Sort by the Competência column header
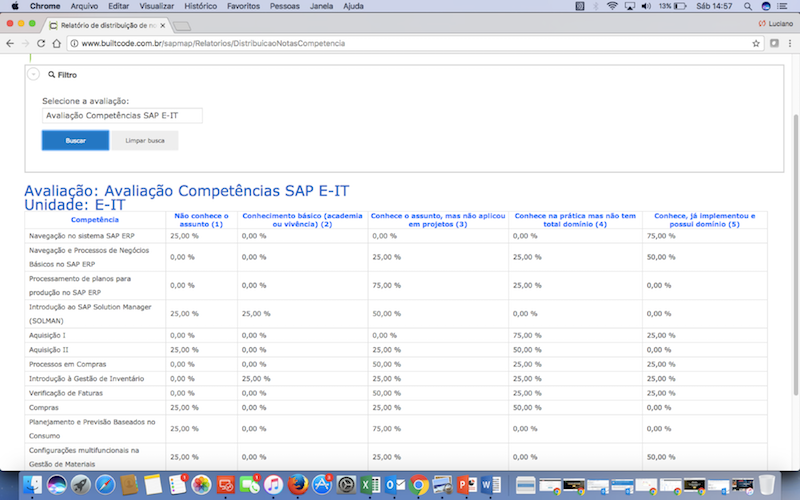800x500 pixels. pyautogui.click(x=95, y=220)
